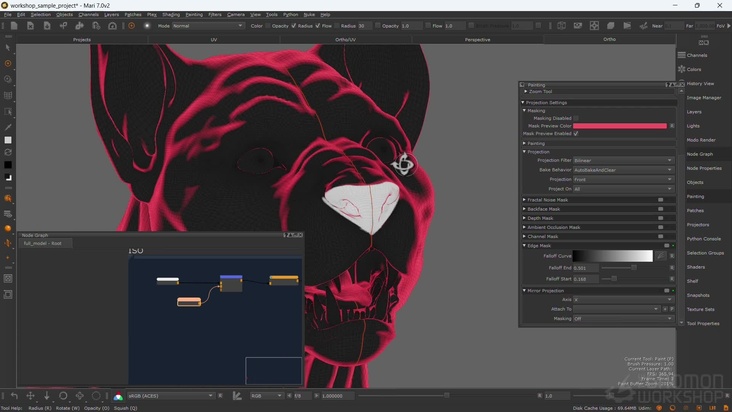Click the New Project icon in toolbar
Viewport: 732px width, 412px height.
(x=14, y=26)
